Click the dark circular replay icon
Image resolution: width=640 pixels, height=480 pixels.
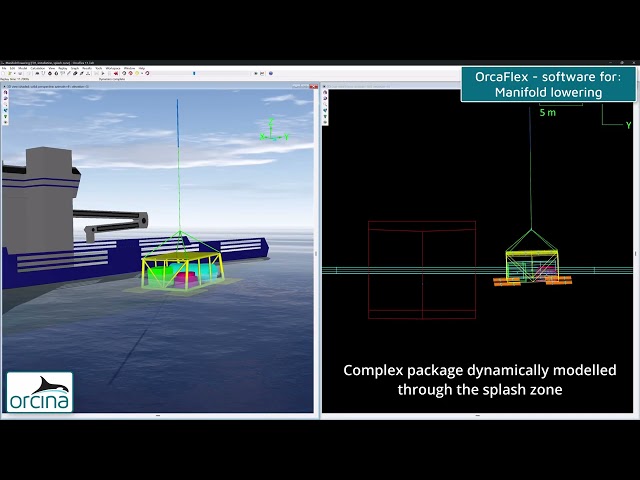click(124, 73)
